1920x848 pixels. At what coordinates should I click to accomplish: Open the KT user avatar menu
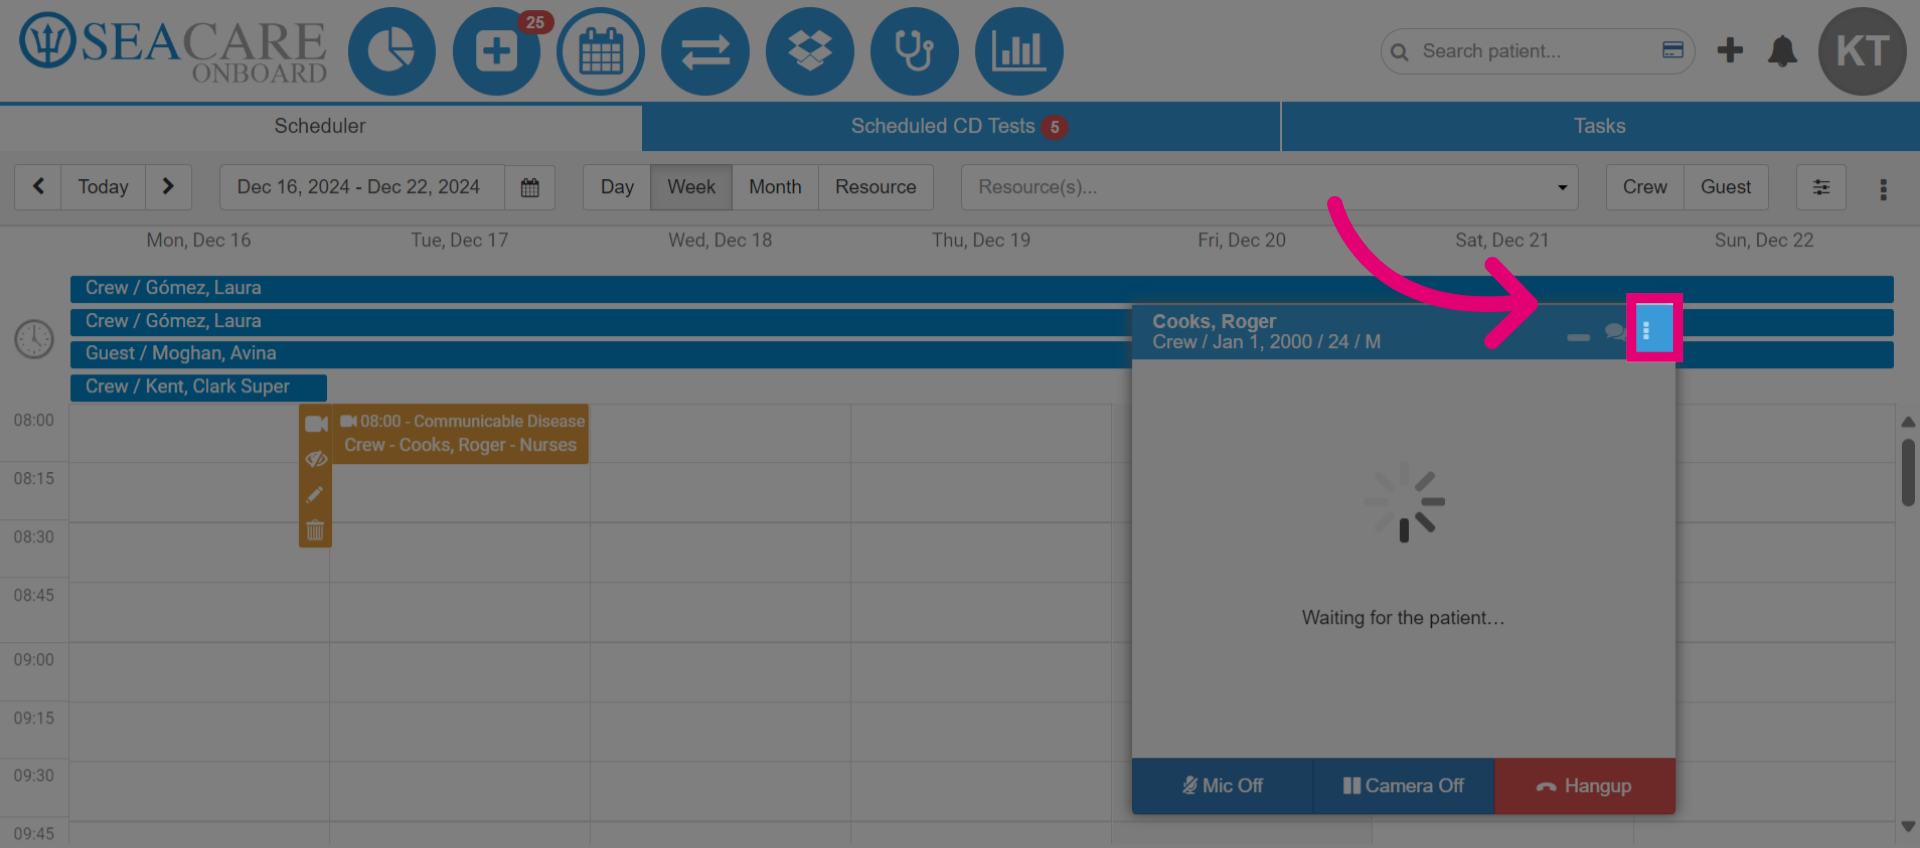pyautogui.click(x=1862, y=51)
